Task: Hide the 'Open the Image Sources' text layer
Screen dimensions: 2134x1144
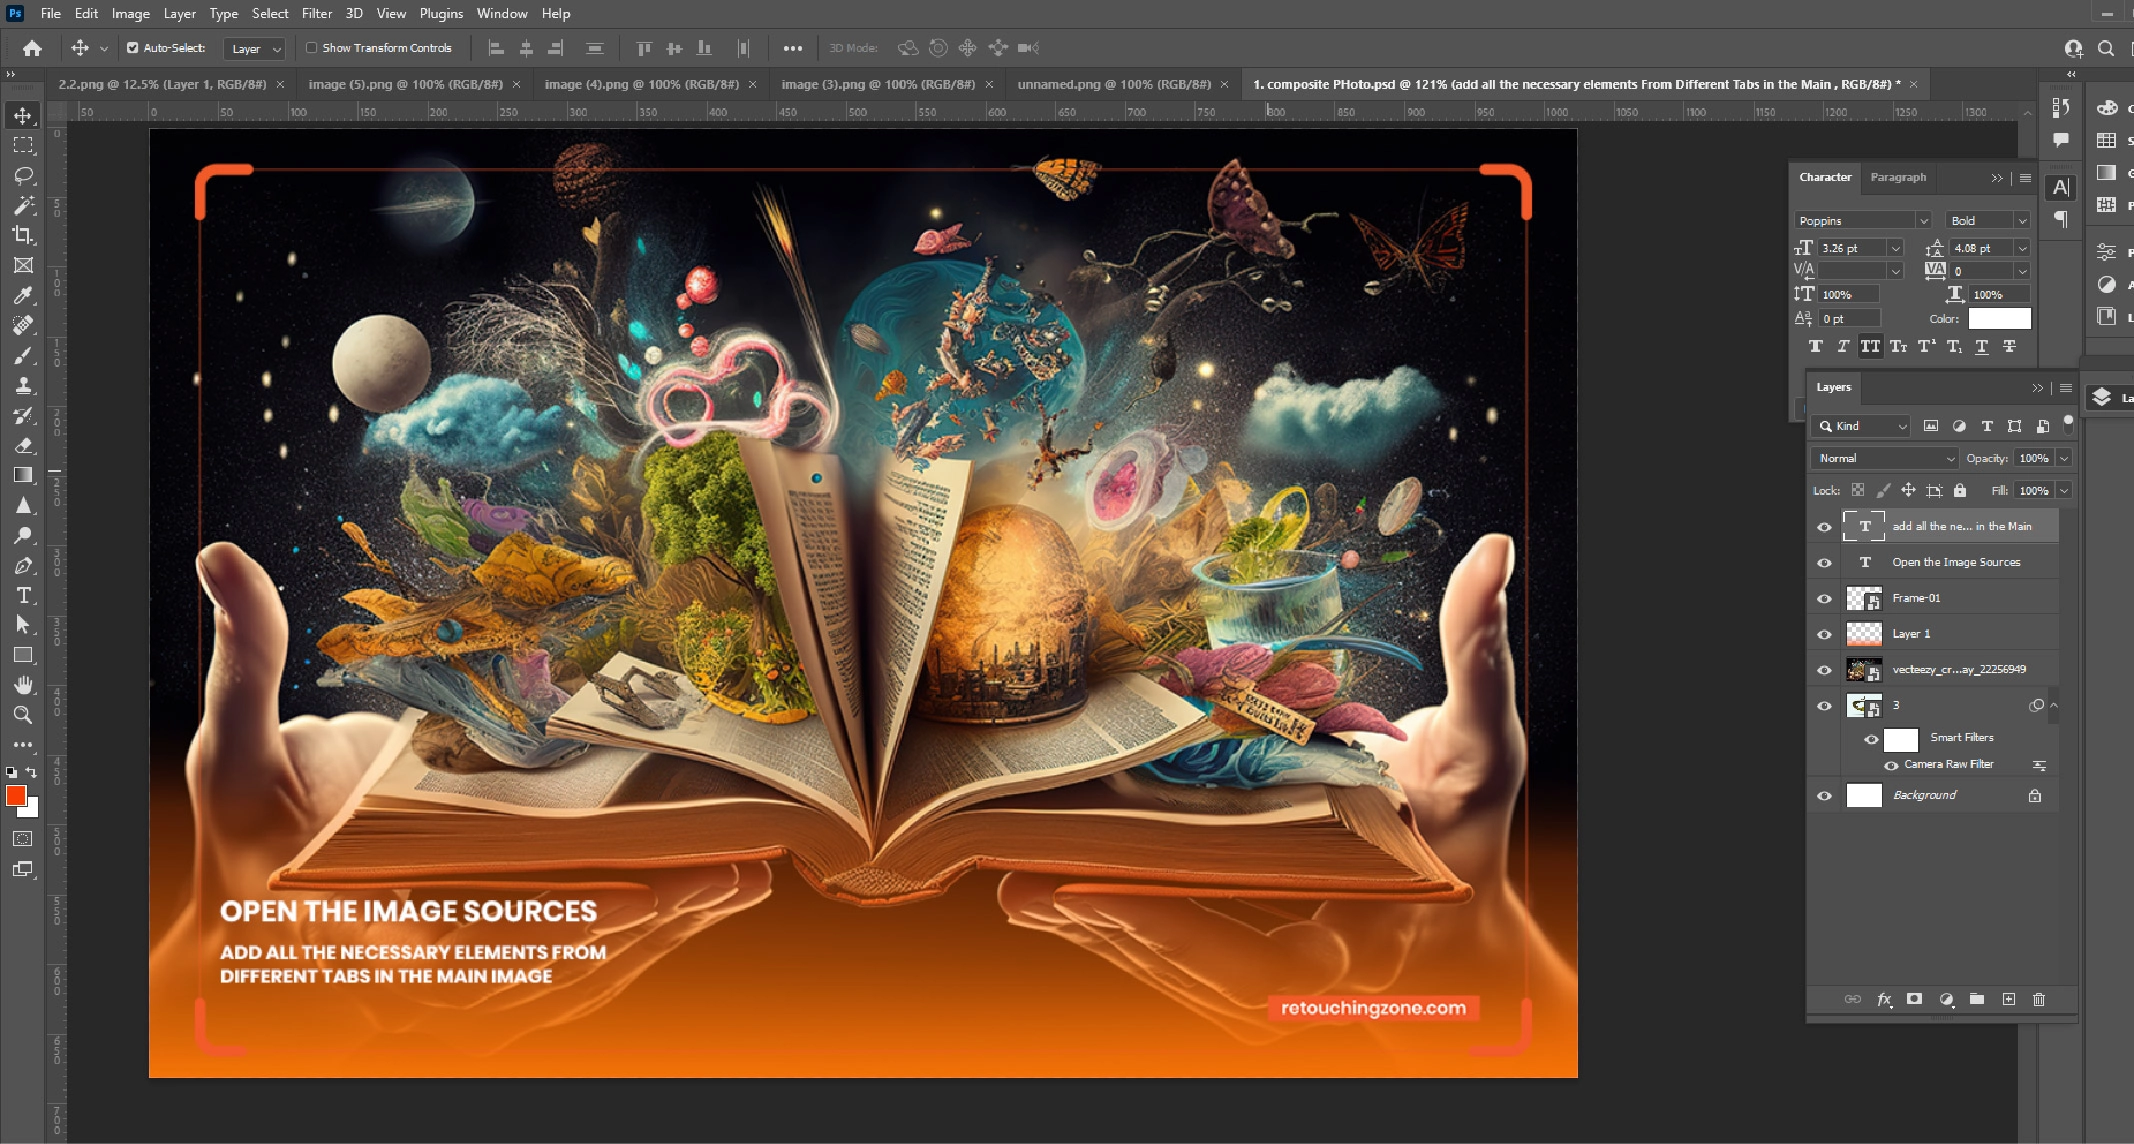Action: pyautogui.click(x=1824, y=563)
